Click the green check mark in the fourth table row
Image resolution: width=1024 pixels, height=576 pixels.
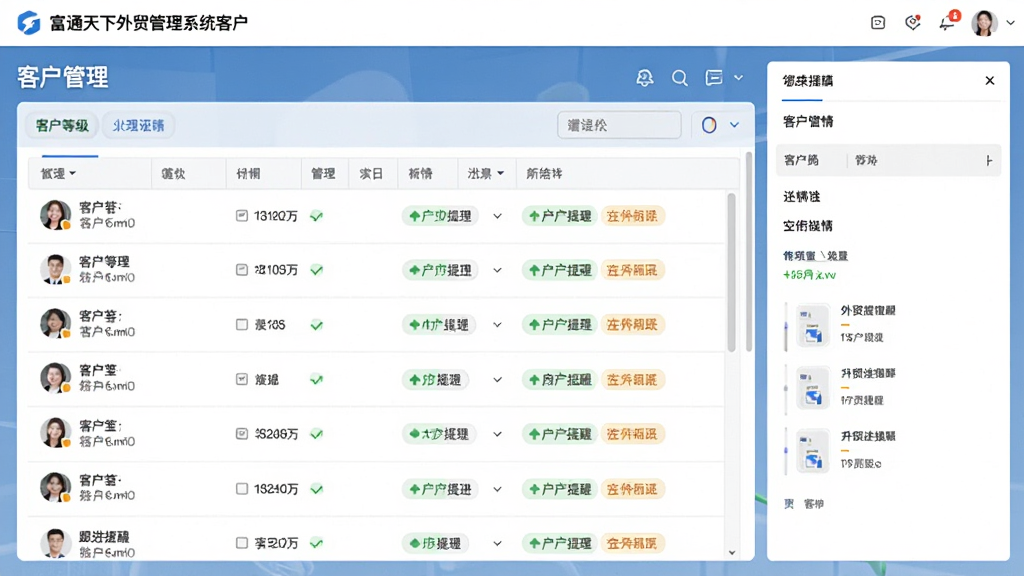(317, 379)
